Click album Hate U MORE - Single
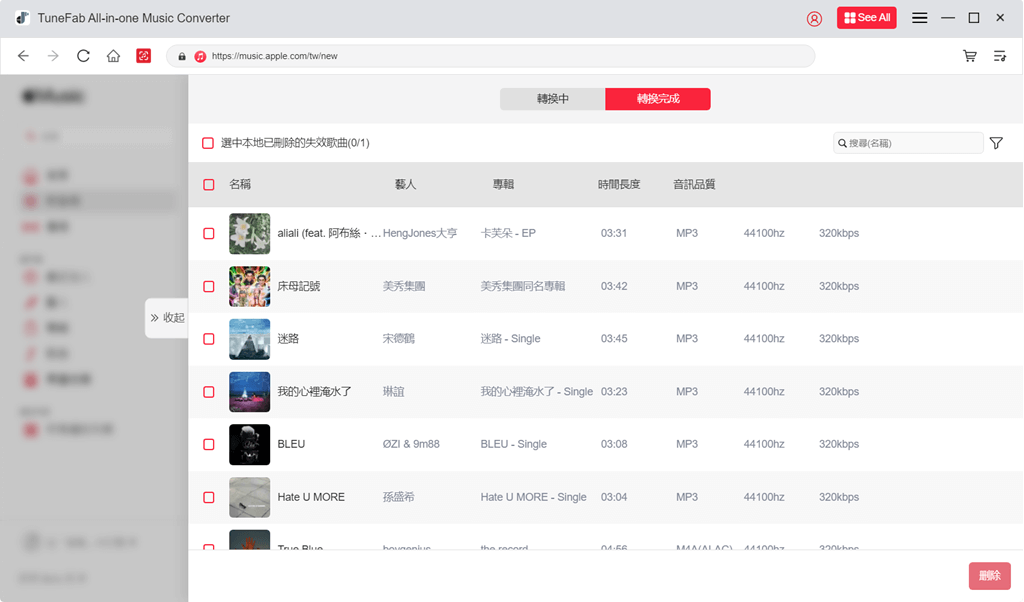 pyautogui.click(x=534, y=497)
